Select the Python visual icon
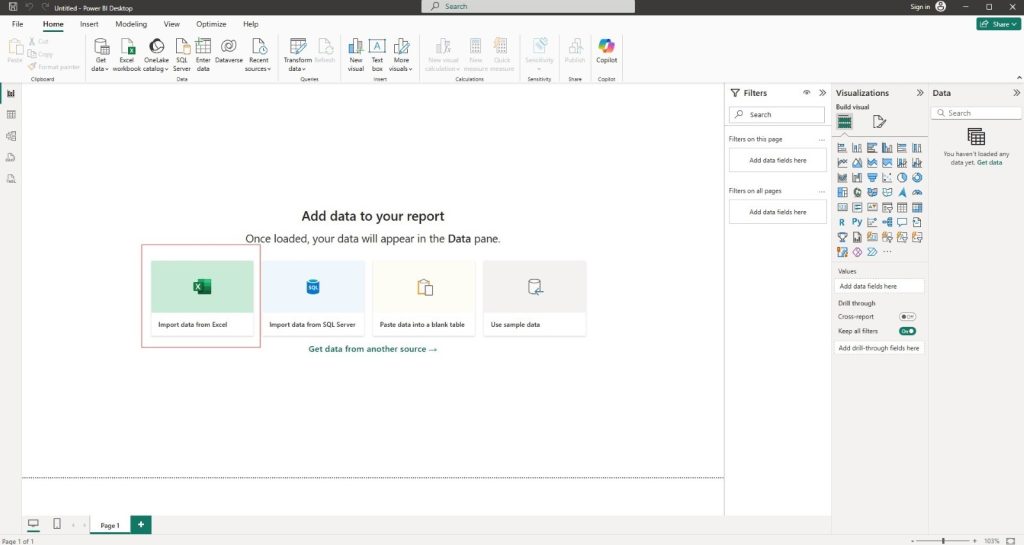Viewport: 1024px width, 545px height. (x=857, y=222)
